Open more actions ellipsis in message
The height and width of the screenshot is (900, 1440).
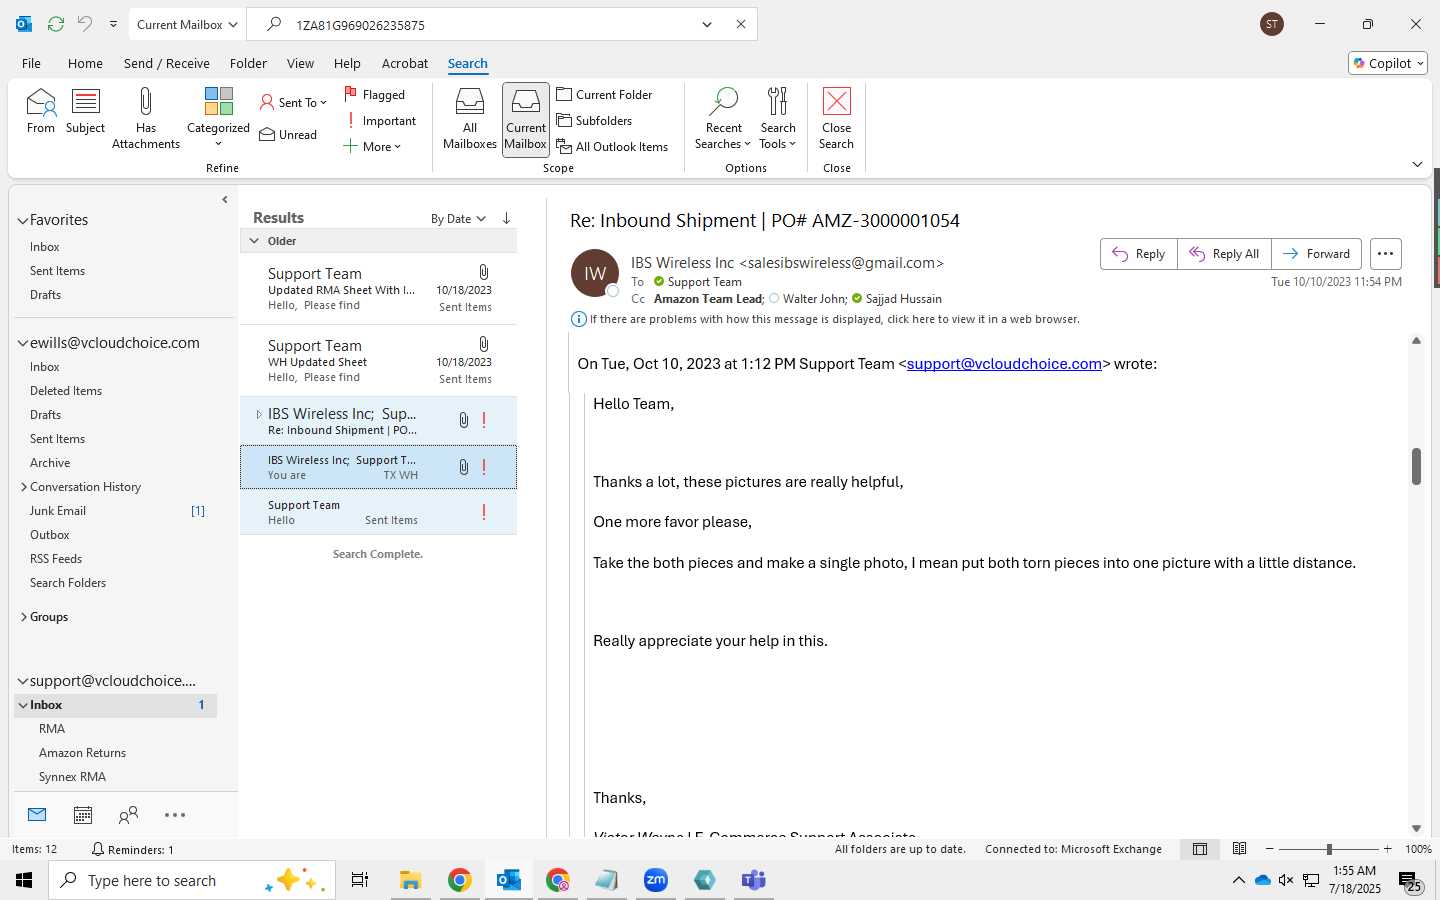point(1385,254)
